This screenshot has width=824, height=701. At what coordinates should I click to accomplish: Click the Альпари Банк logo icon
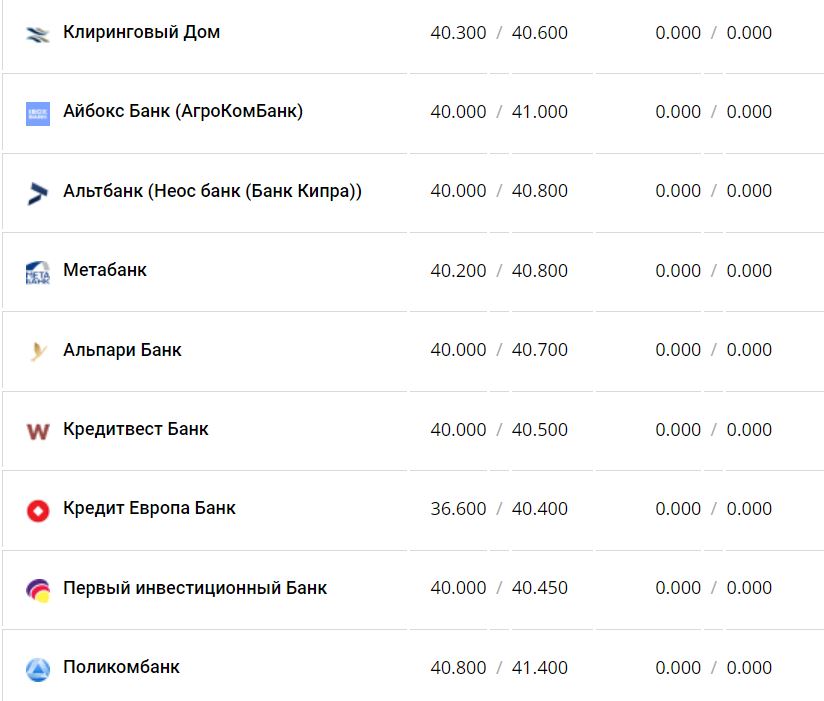click(37, 351)
